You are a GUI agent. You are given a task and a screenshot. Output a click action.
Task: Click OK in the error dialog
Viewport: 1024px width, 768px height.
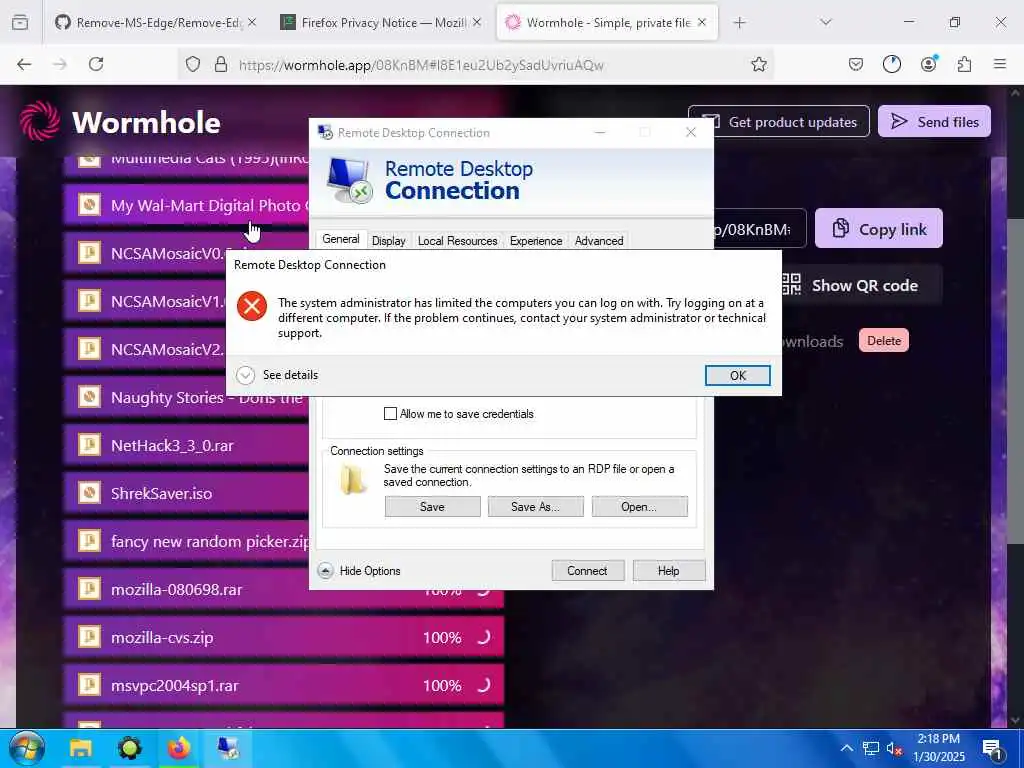[x=737, y=376]
